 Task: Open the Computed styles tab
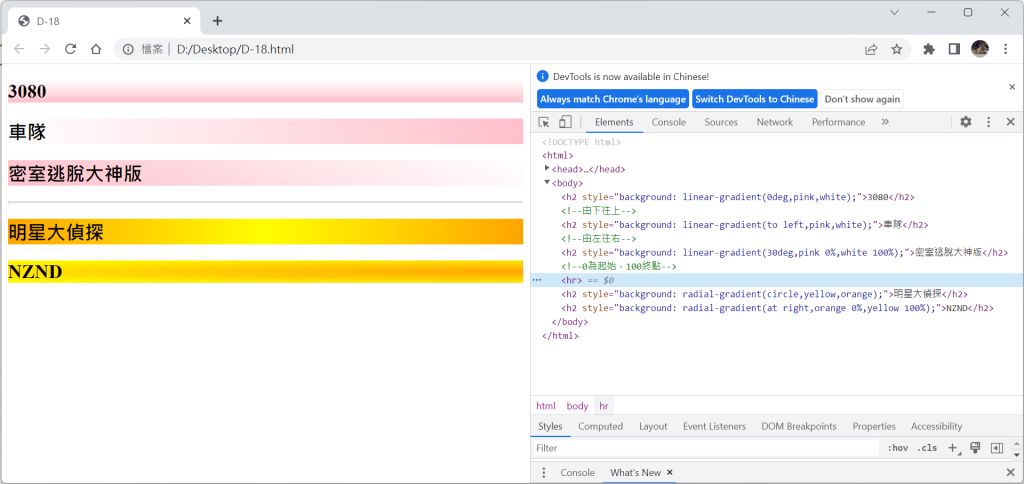coord(600,426)
